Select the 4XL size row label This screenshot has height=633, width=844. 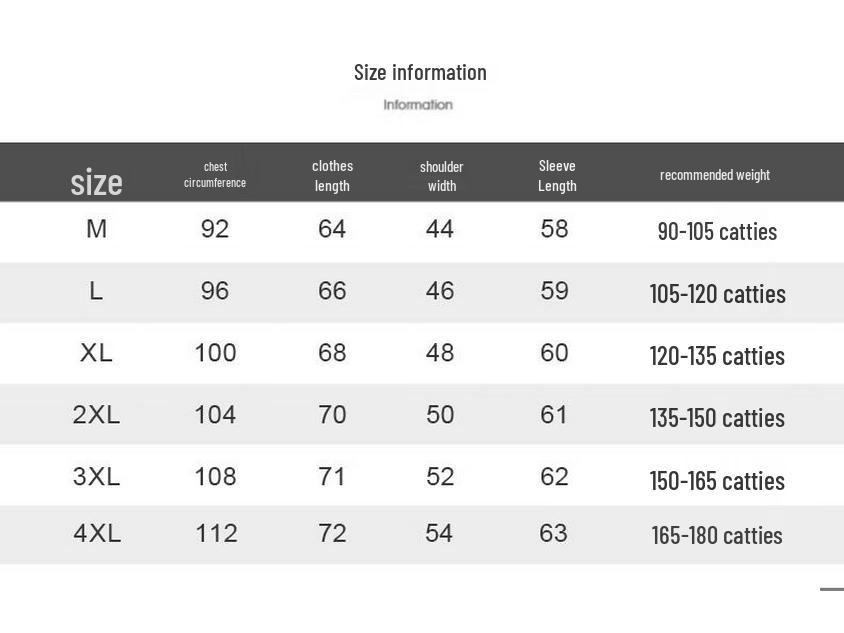click(96, 534)
